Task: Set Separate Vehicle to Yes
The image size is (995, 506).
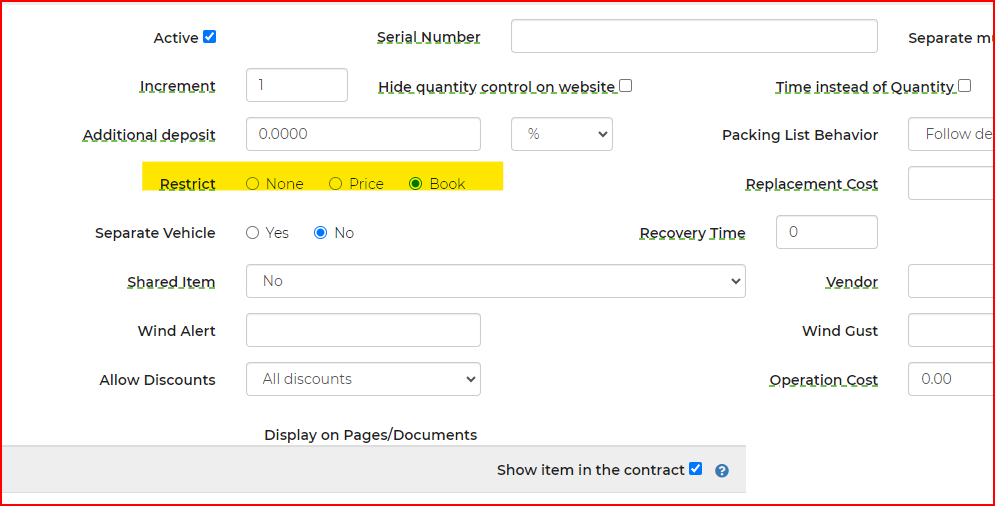Action: tap(253, 233)
